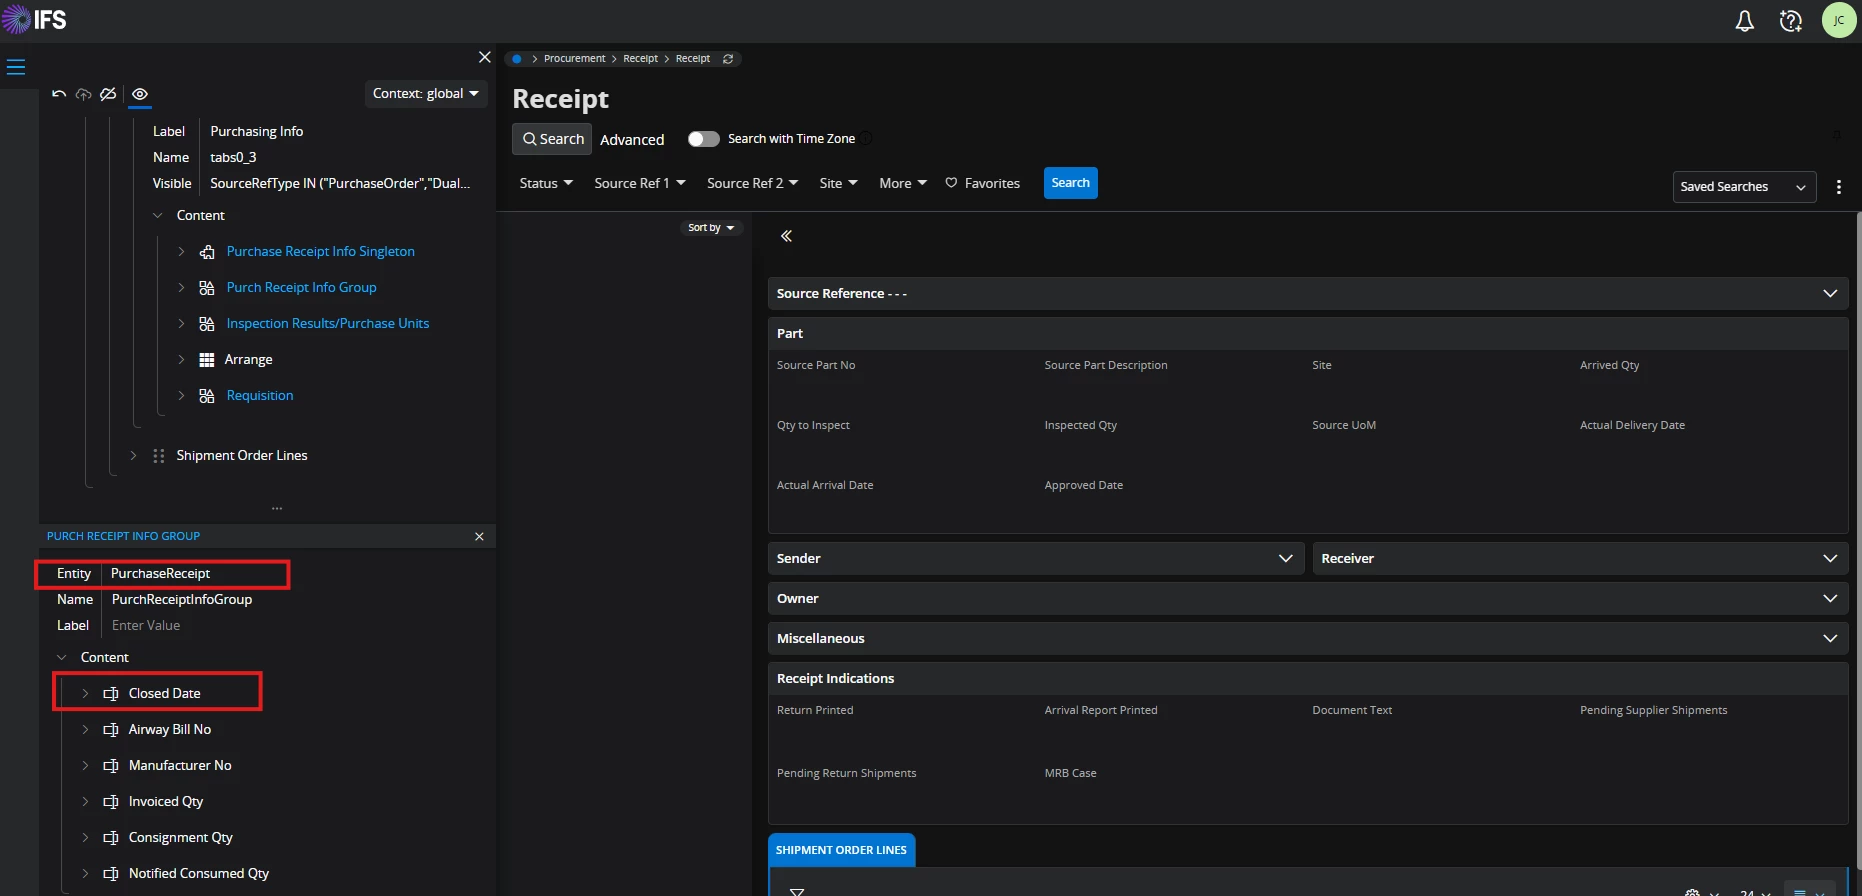Click the blue home dot in the breadcrumb
1862x896 pixels.
[x=517, y=59]
